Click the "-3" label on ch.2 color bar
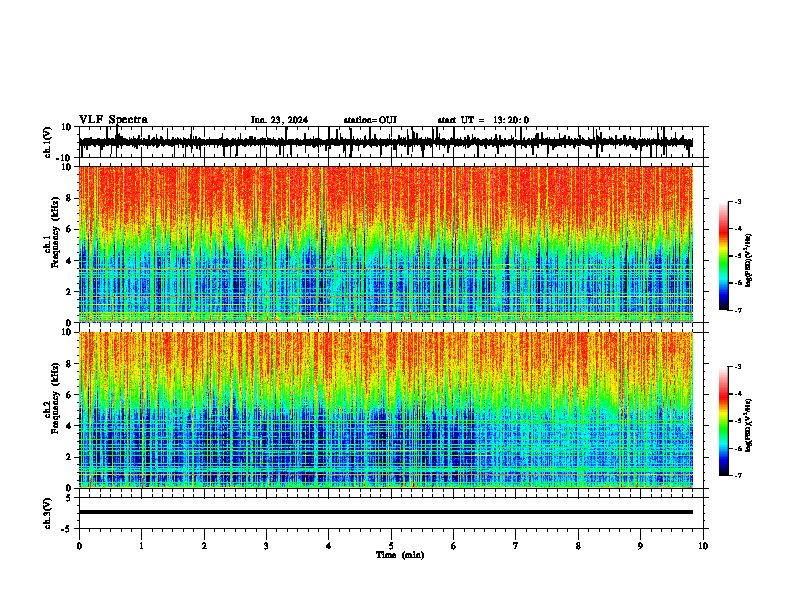The image size is (792, 612). point(738,367)
